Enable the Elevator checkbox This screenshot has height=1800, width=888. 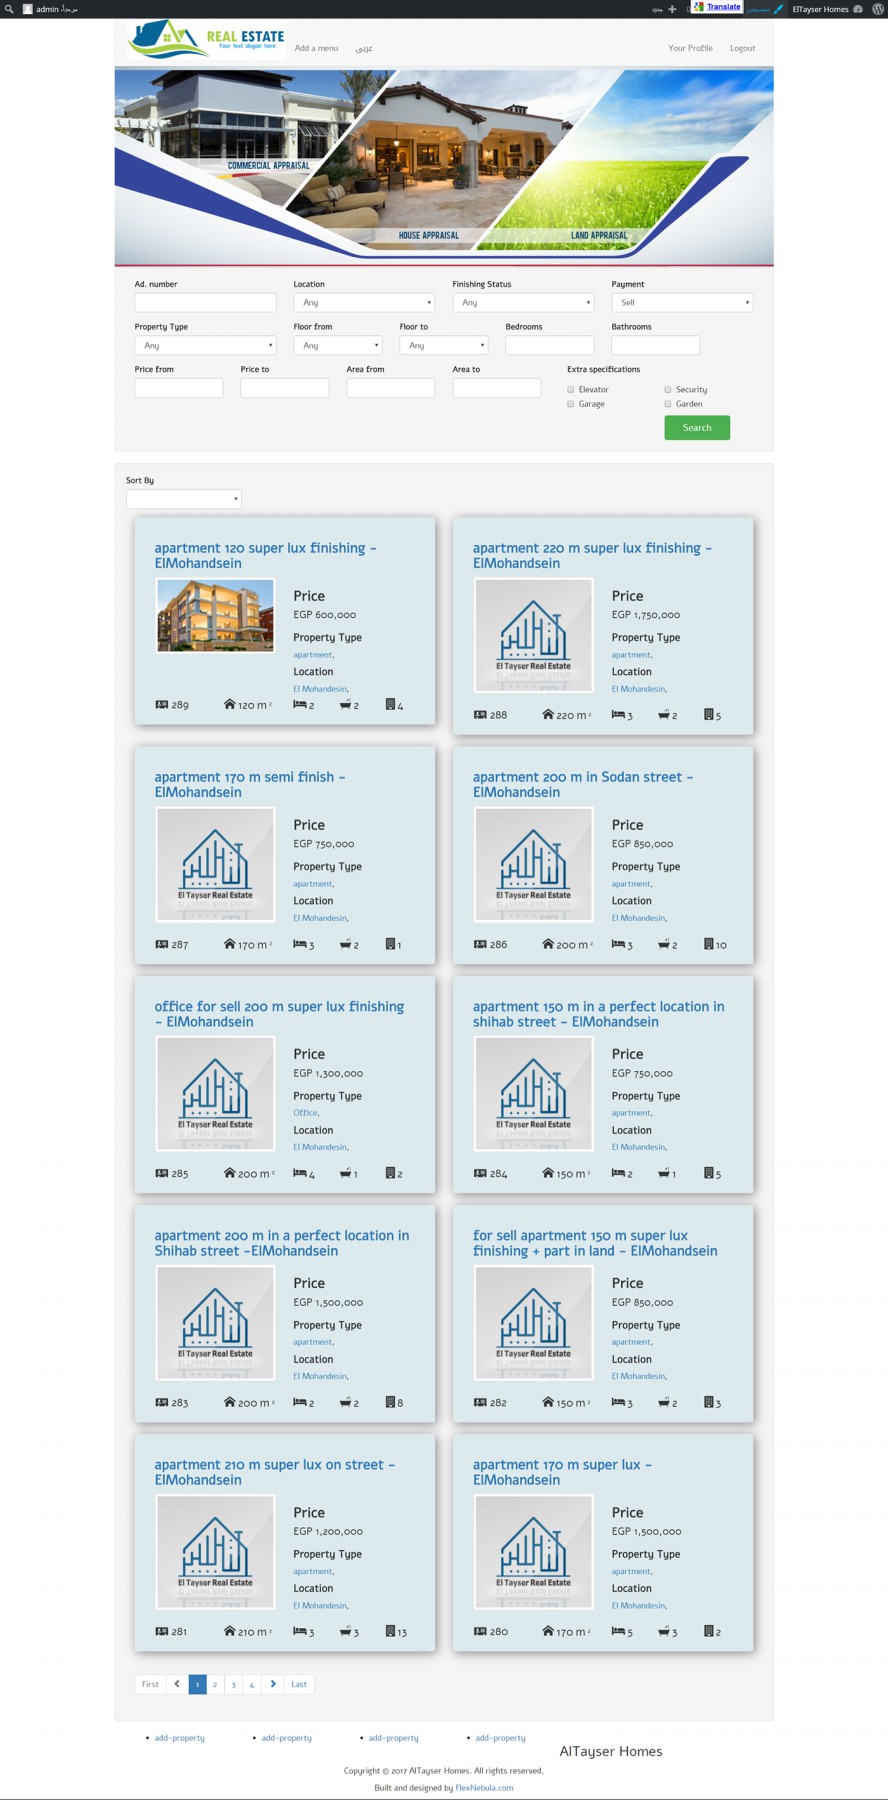(571, 390)
